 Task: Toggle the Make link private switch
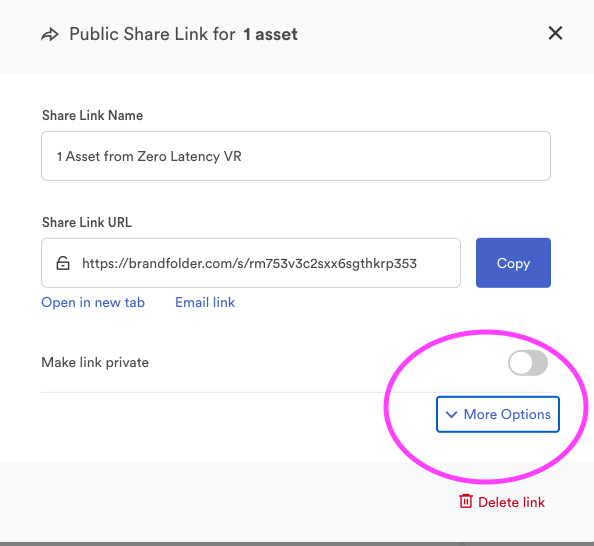[x=528, y=363]
